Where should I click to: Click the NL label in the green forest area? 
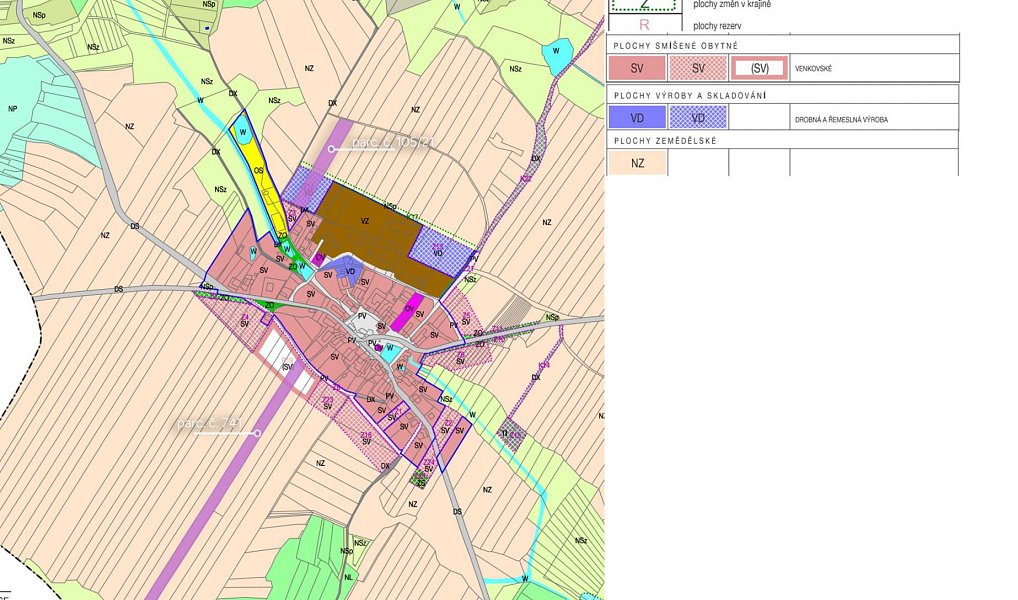349,577
